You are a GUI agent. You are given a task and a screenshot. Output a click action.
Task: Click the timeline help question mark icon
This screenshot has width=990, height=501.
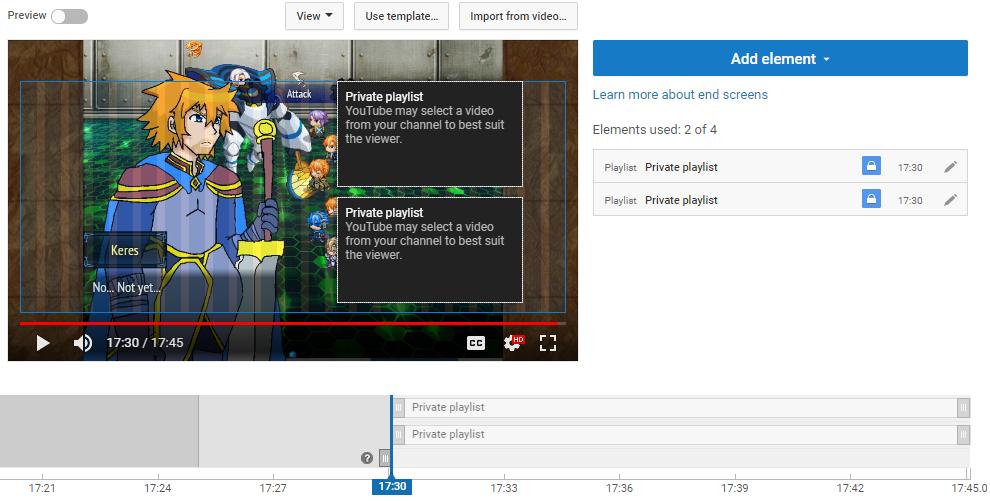coord(367,458)
